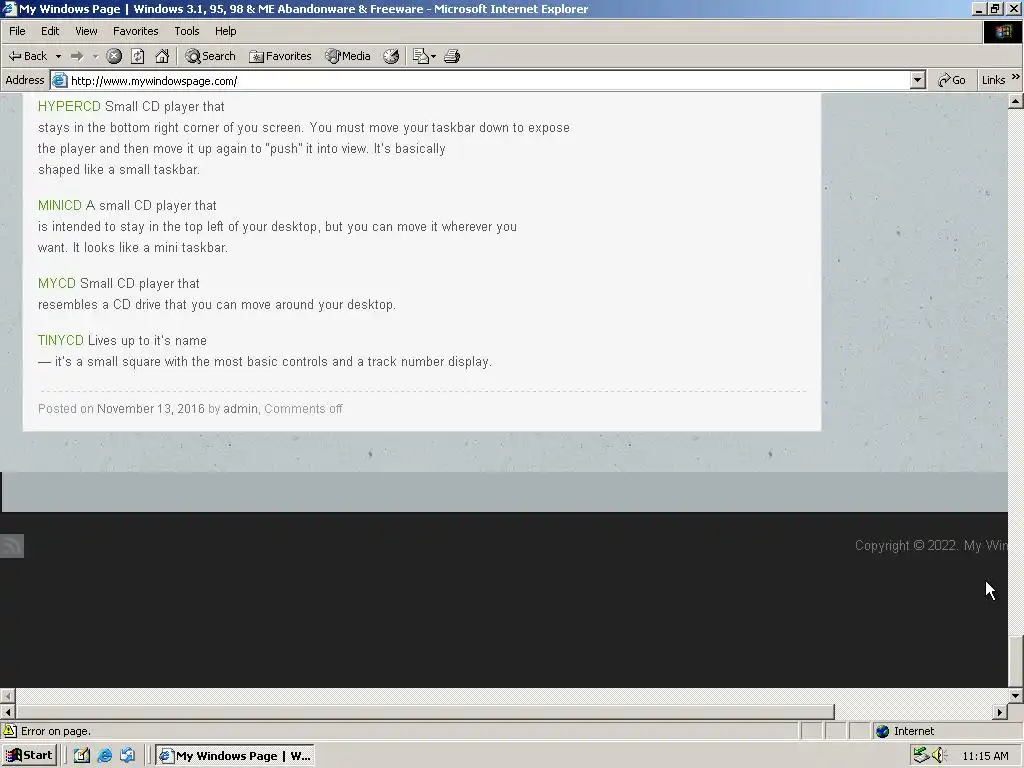Click the address bar URL field
The image size is (1024, 768).
point(490,80)
